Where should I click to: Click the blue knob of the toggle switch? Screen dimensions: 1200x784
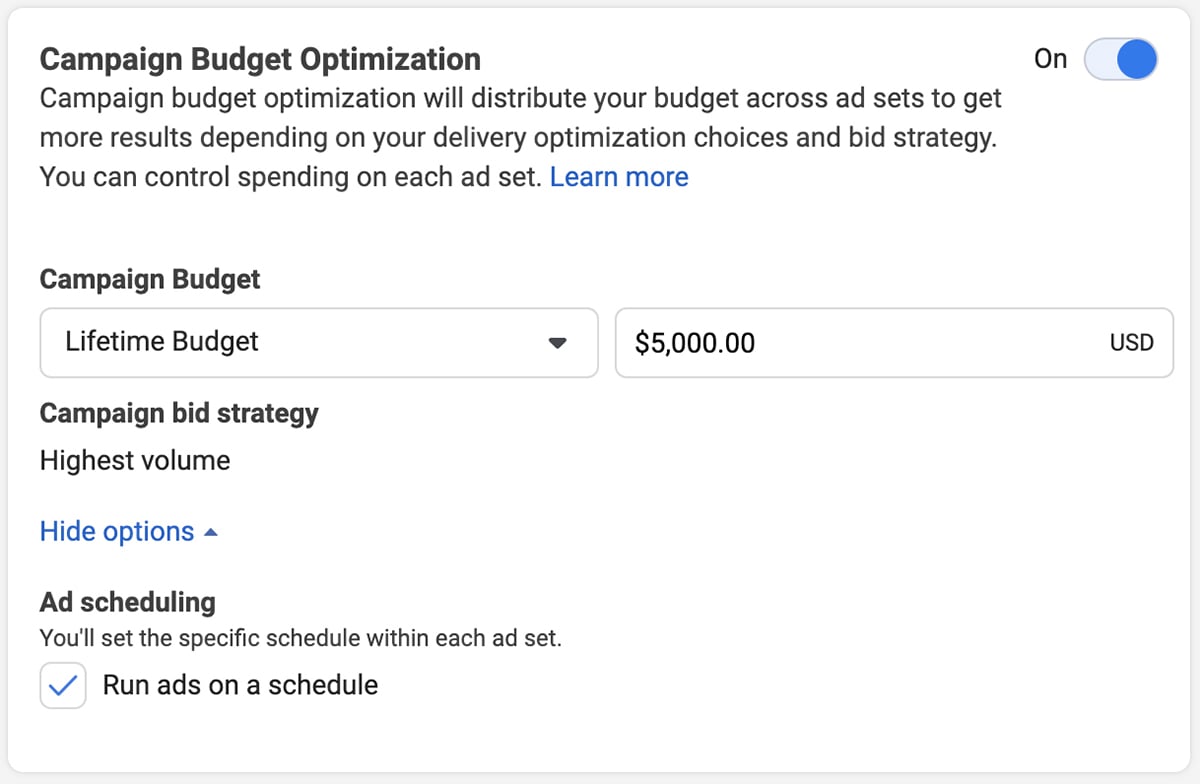tap(1136, 59)
